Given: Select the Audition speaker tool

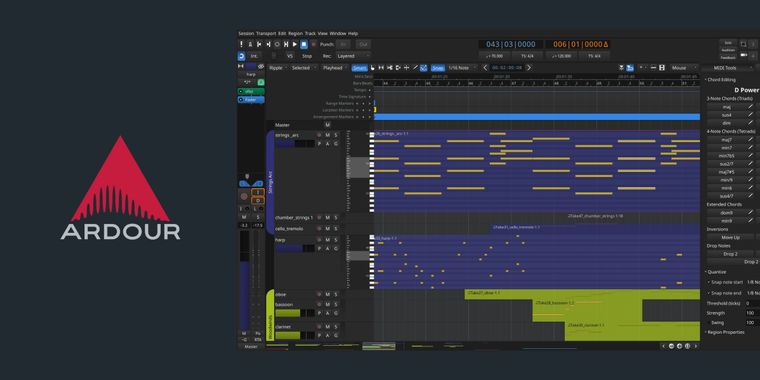Looking at the screenshot, I should pyautogui.click(x=398, y=68).
